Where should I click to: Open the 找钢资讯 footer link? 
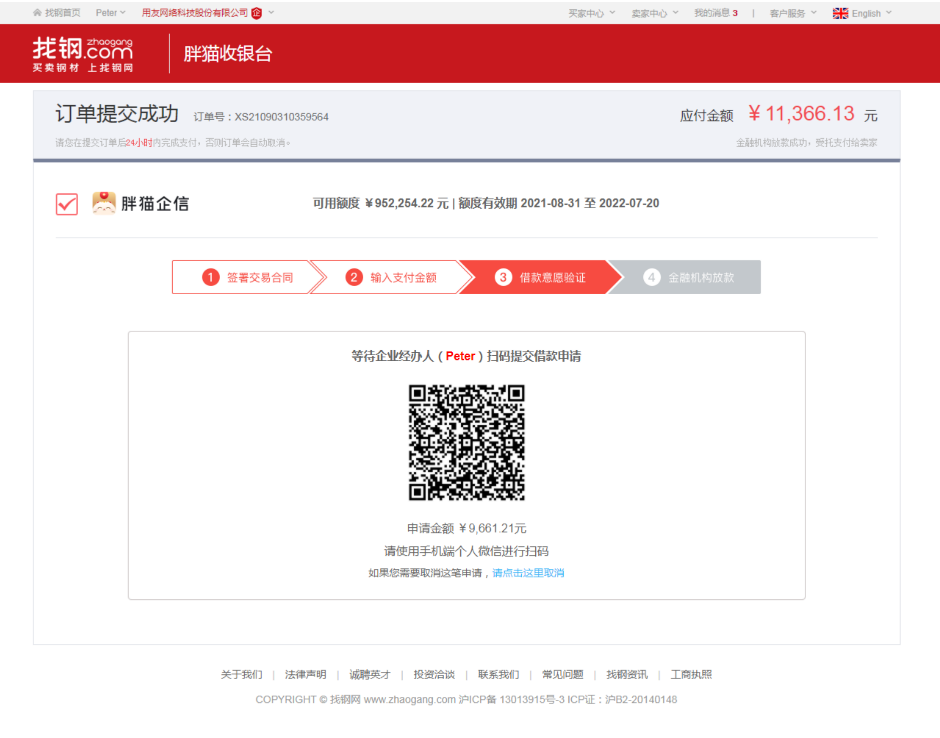coord(626,674)
